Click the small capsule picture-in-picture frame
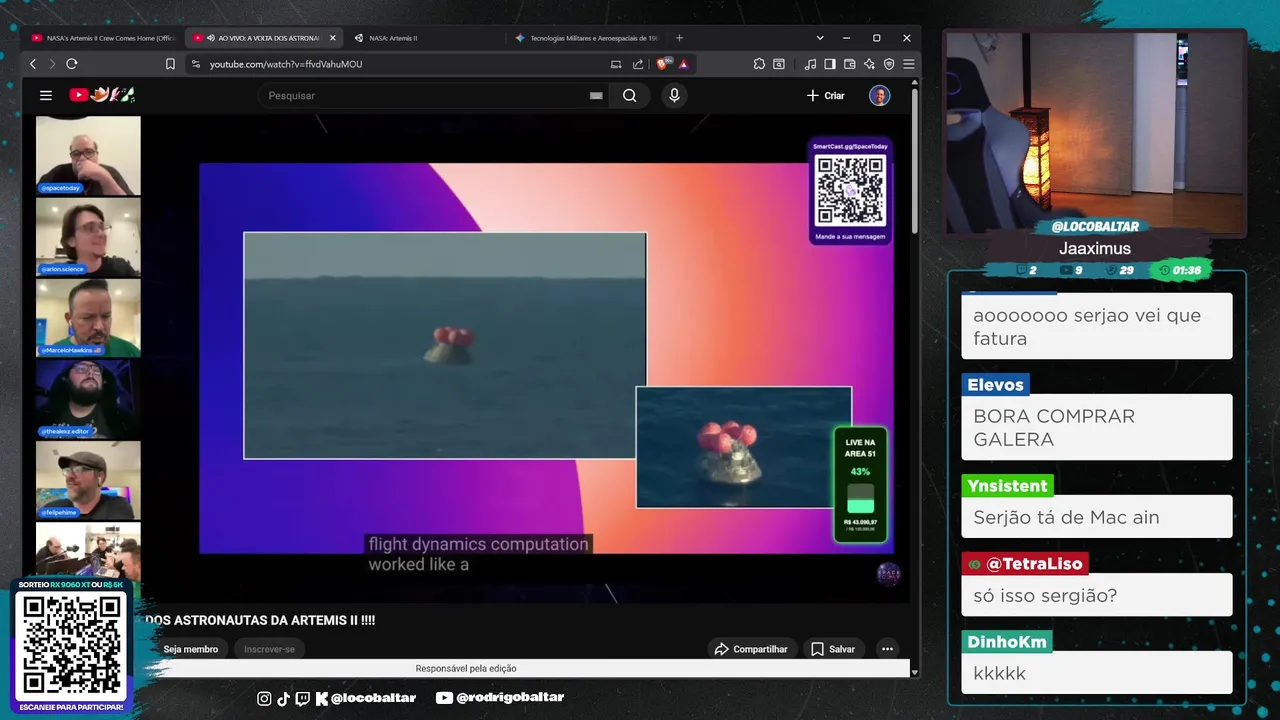Screen dimensions: 1280x720 (744, 447)
